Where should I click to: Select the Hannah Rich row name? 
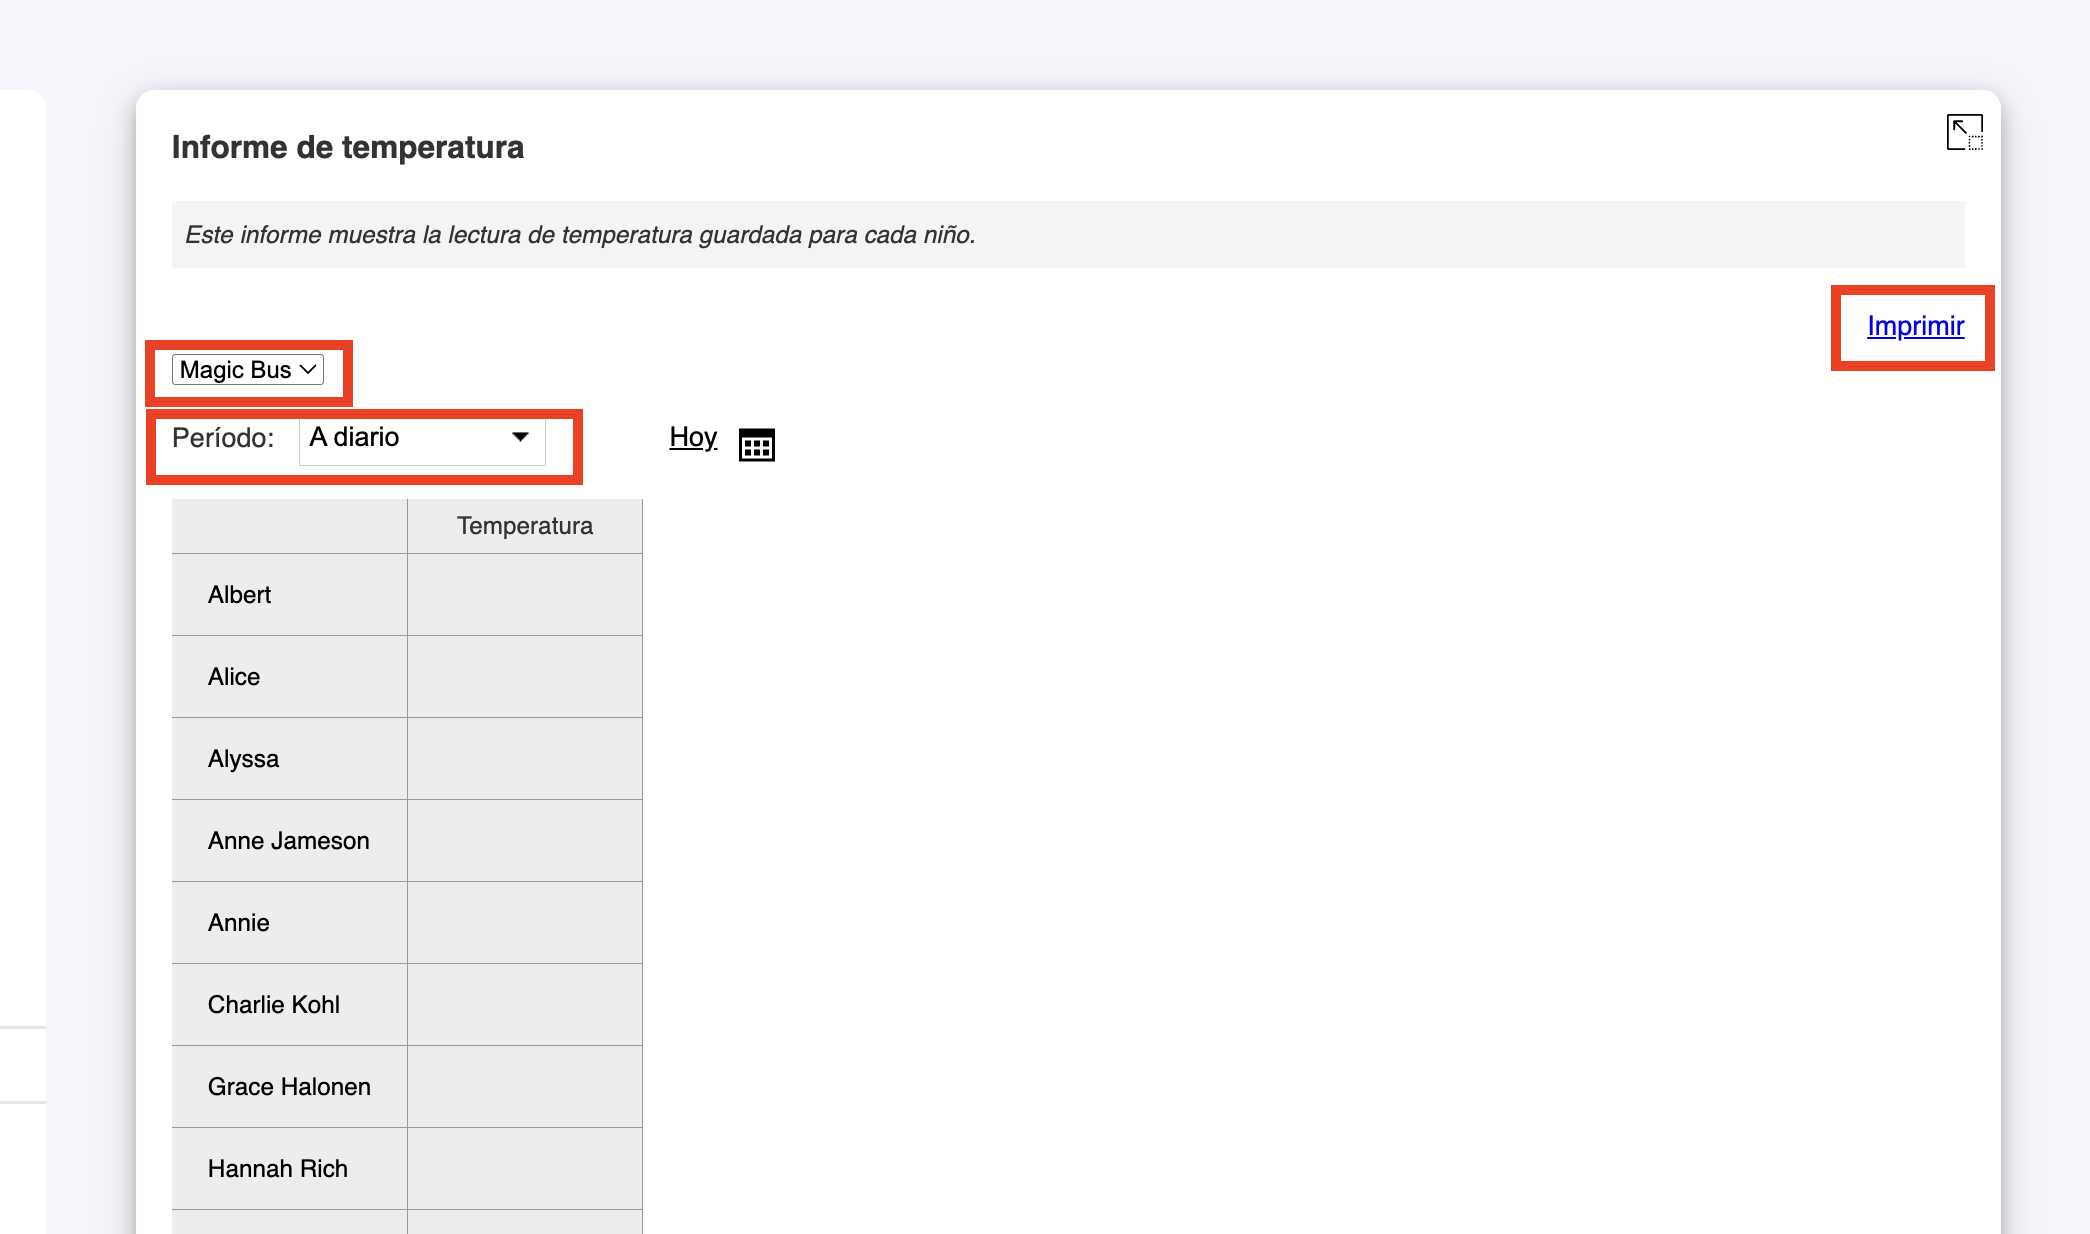click(x=277, y=1169)
